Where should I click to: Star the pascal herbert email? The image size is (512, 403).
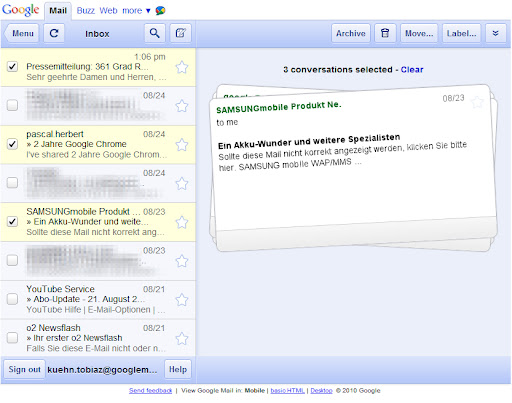tap(182, 145)
